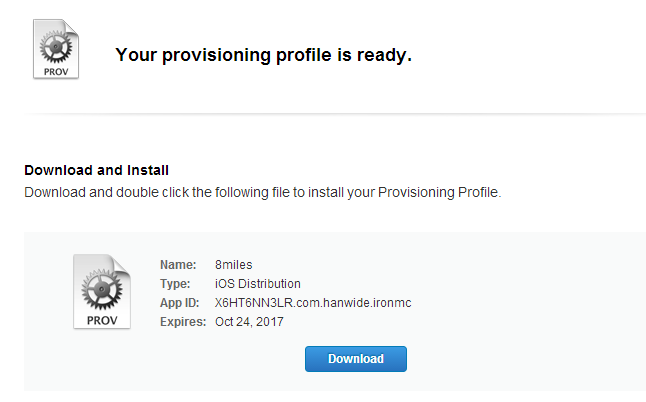The height and width of the screenshot is (402, 646).
Task: Click the 'App ID:' field label
Action: pyautogui.click(x=182, y=303)
